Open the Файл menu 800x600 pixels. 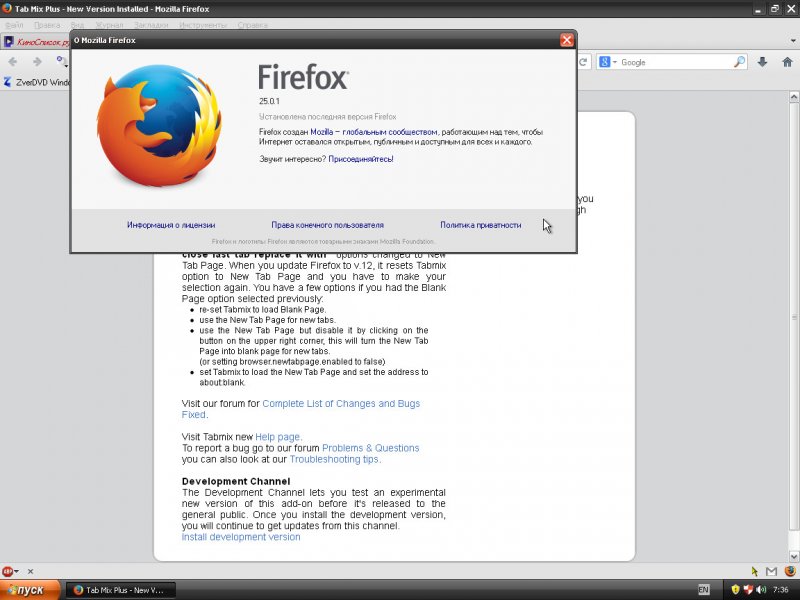coord(15,24)
